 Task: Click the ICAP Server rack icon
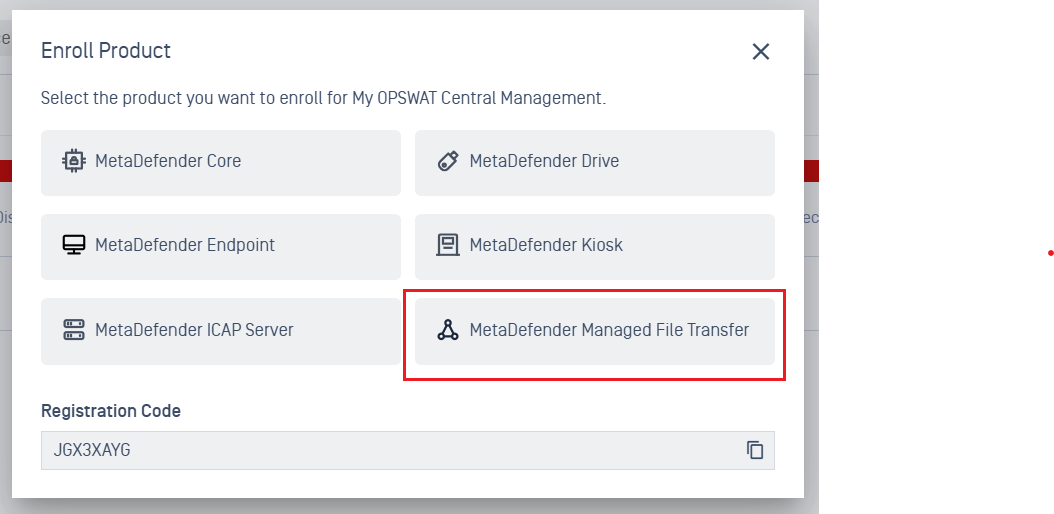[73, 330]
